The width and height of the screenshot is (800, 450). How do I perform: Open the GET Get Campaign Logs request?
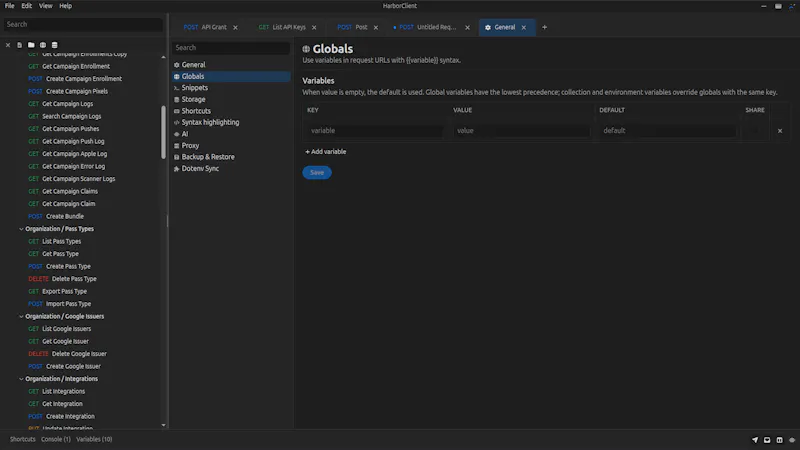click(x=60, y=104)
